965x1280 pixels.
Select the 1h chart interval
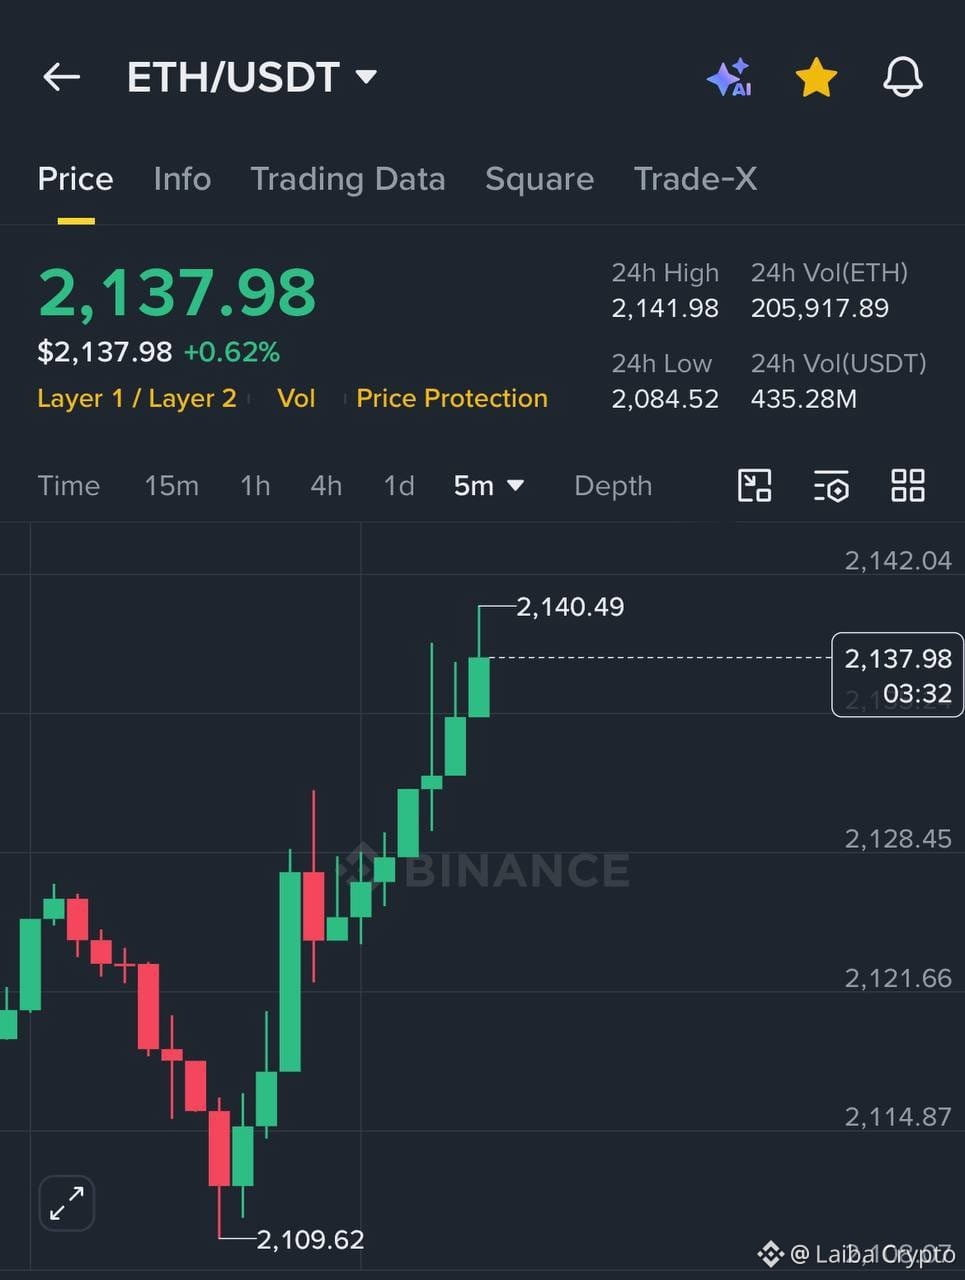point(255,486)
